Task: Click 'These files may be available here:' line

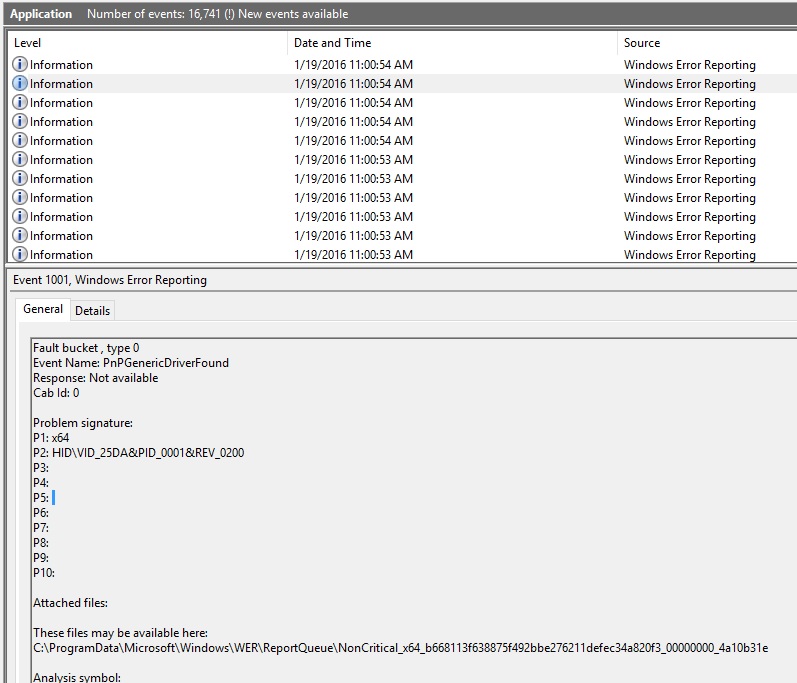Action: pos(120,633)
